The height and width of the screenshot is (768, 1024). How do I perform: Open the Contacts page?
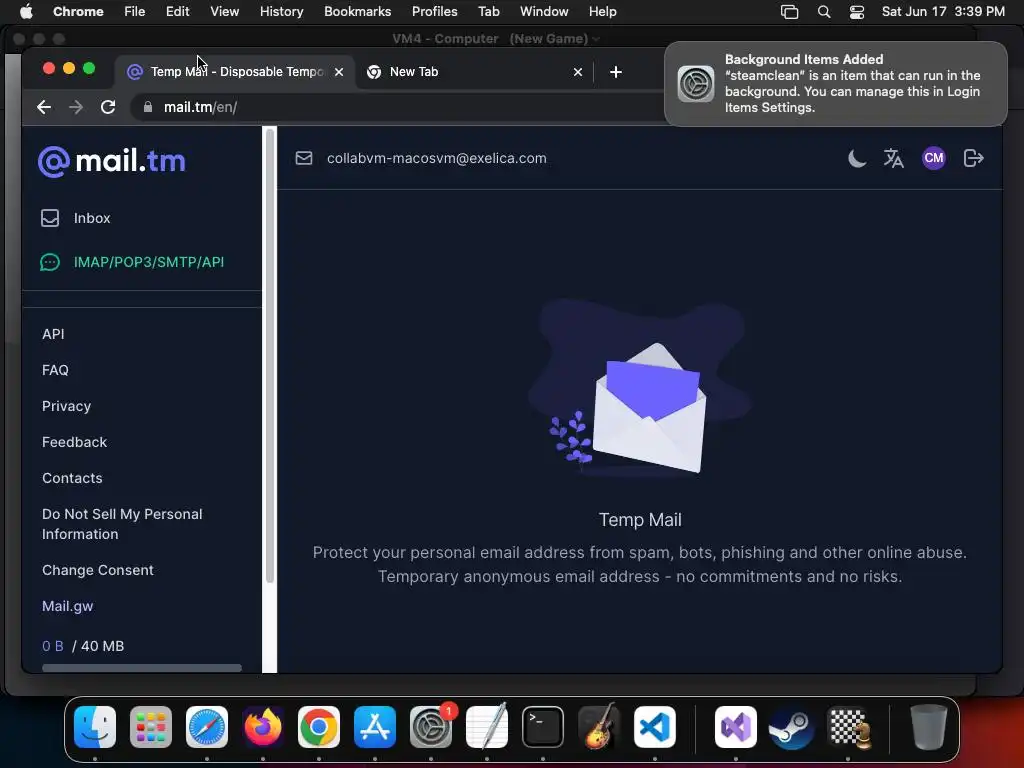(72, 478)
